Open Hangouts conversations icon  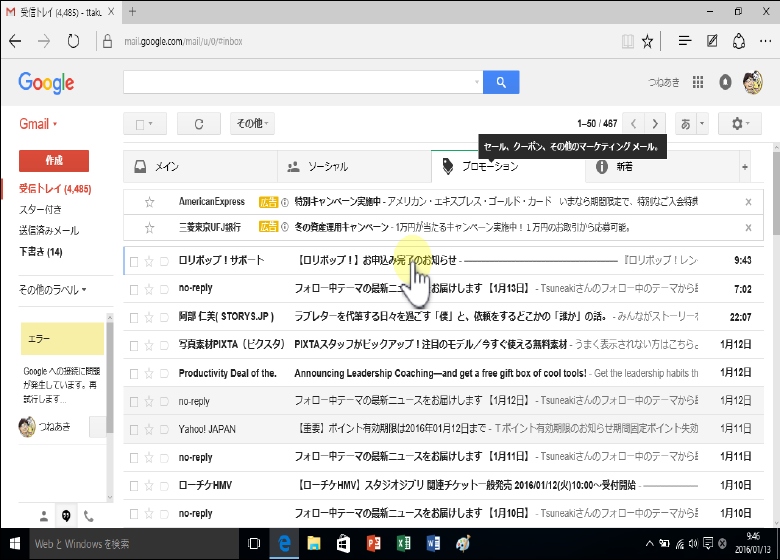[x=66, y=517]
